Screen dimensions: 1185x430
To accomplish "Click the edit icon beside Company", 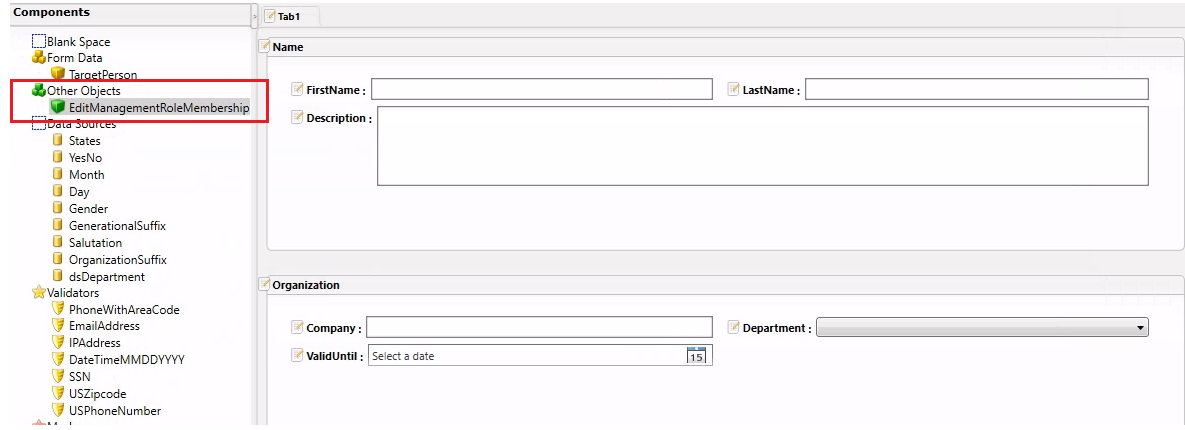I will (298, 327).
